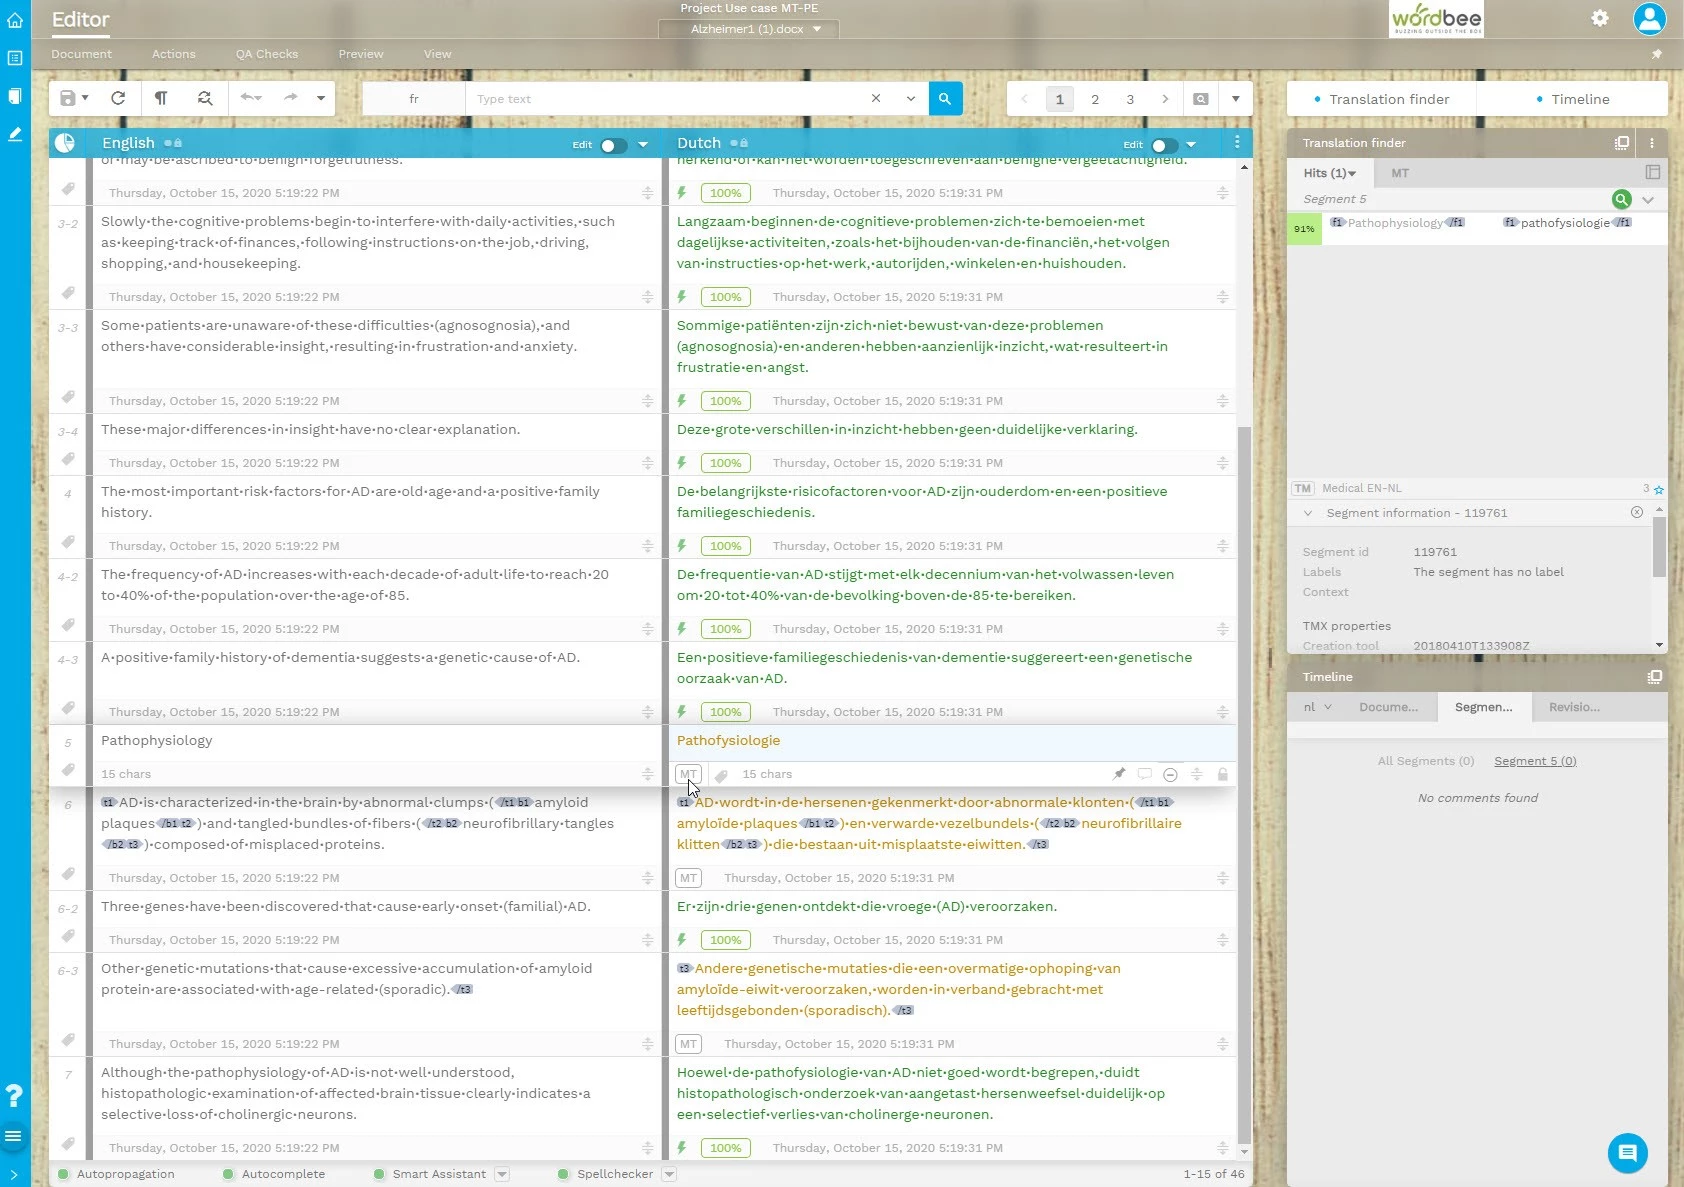The height and width of the screenshot is (1187, 1684).
Task: Click the save document icon
Action: pos(68,98)
